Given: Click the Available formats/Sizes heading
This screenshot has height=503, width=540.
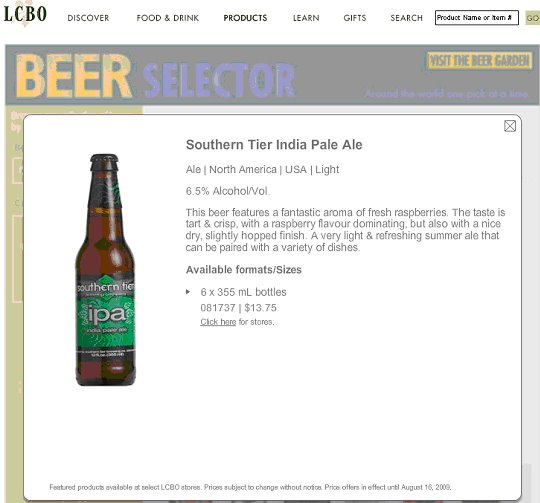Looking at the screenshot, I should point(244,270).
